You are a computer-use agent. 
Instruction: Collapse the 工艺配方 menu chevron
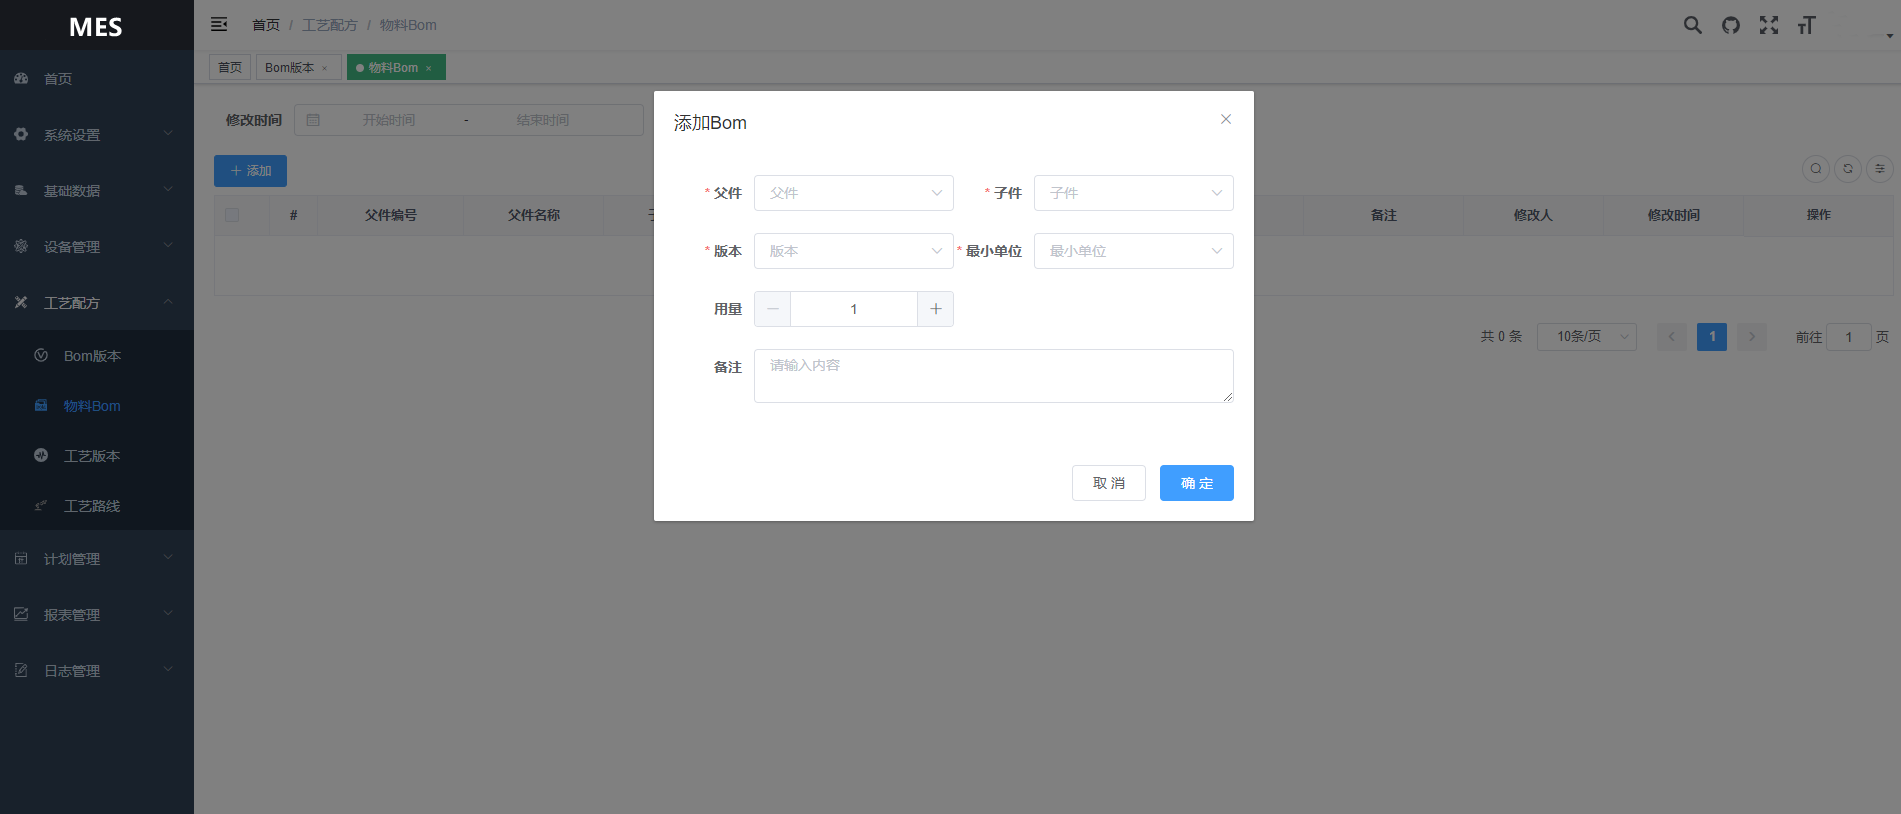tap(168, 301)
